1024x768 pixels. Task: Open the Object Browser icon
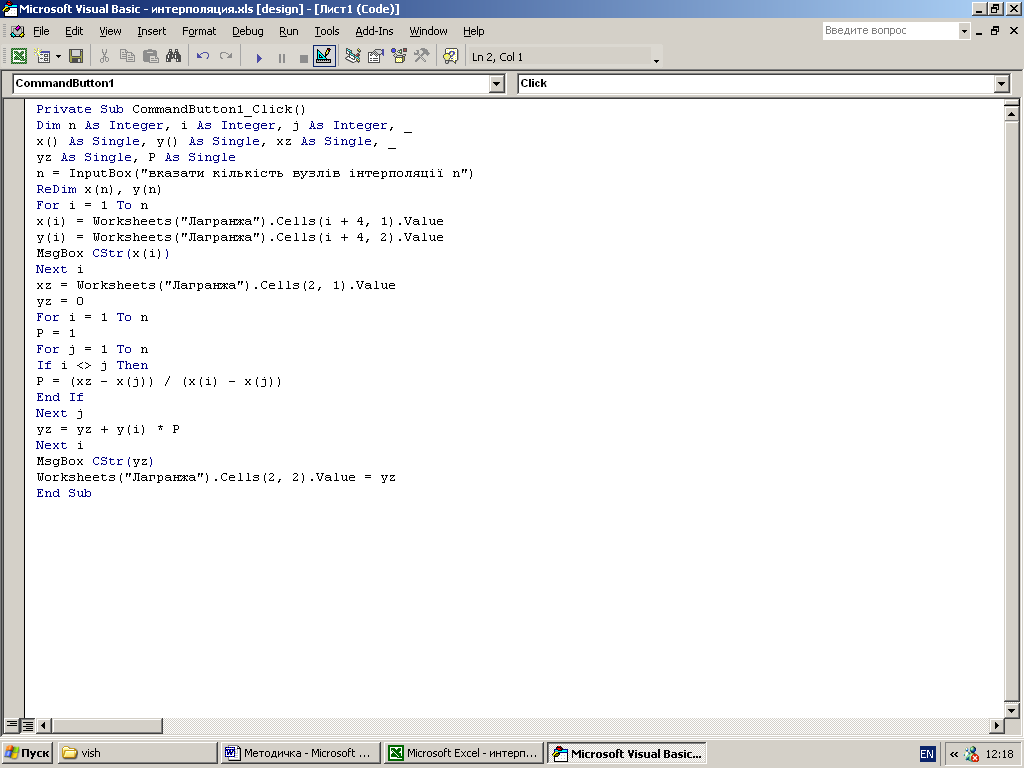pyautogui.click(x=398, y=57)
